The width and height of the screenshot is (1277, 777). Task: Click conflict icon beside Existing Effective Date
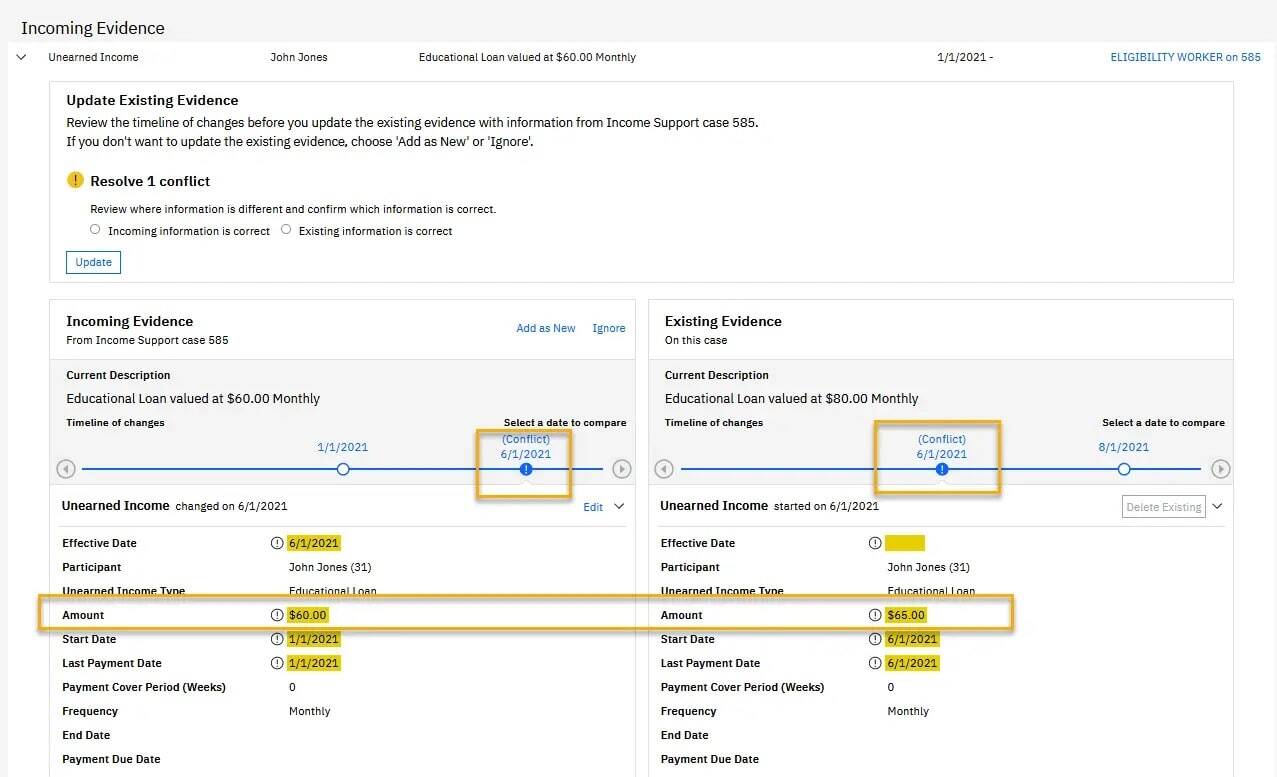tap(875, 543)
